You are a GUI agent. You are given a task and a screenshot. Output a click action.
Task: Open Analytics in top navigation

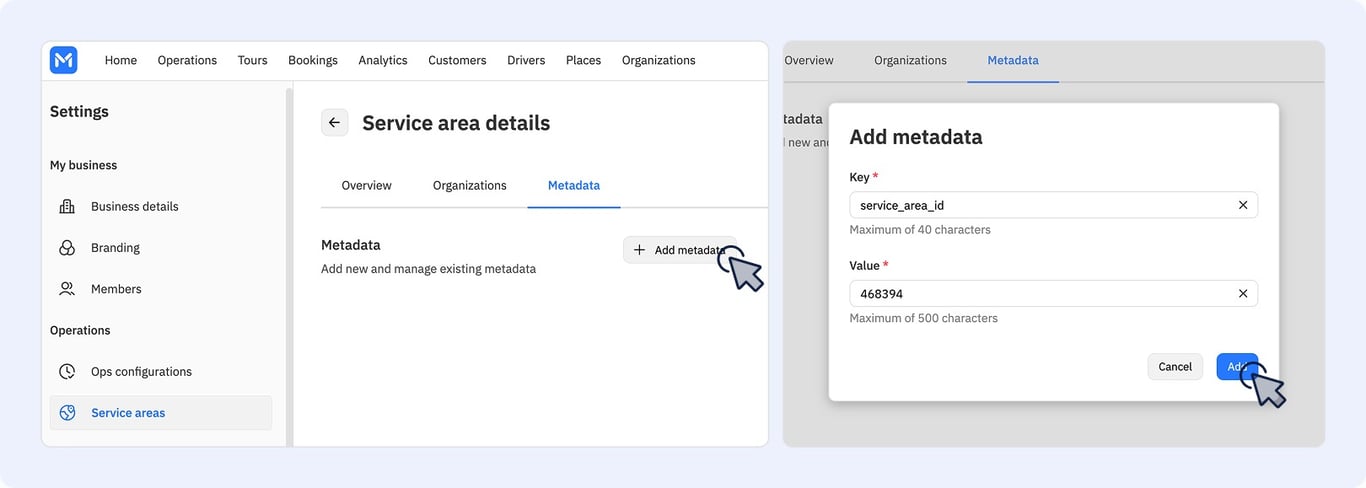[x=383, y=60]
